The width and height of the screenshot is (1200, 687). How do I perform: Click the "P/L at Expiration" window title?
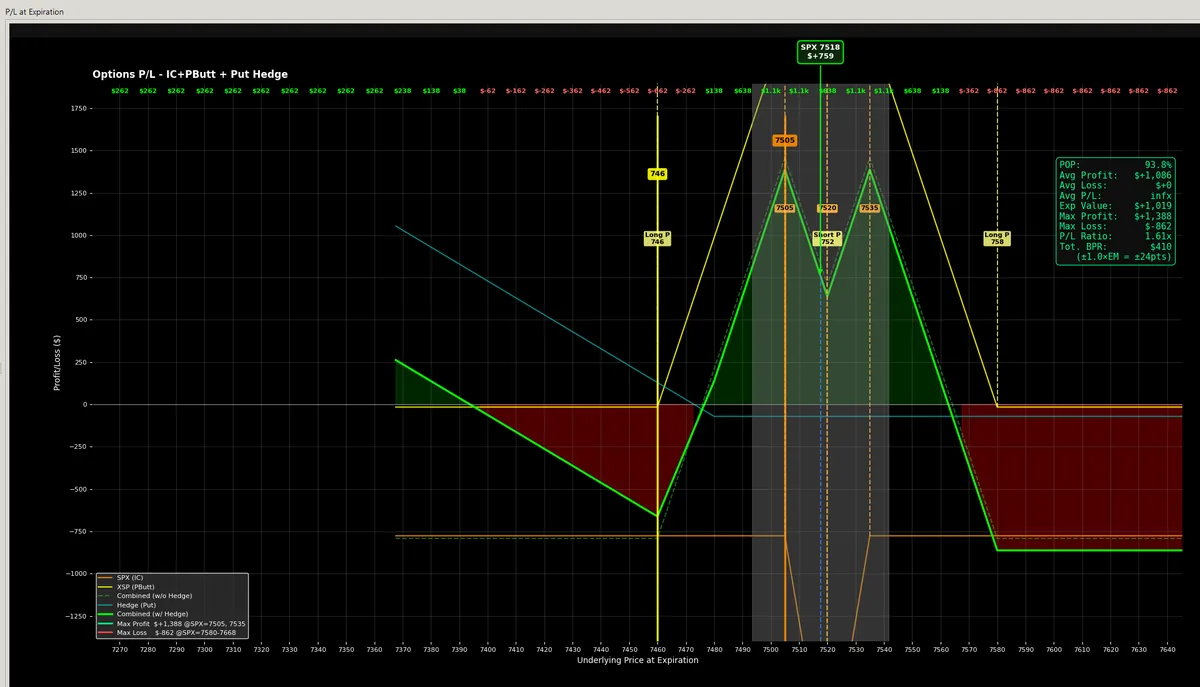(x=35, y=10)
